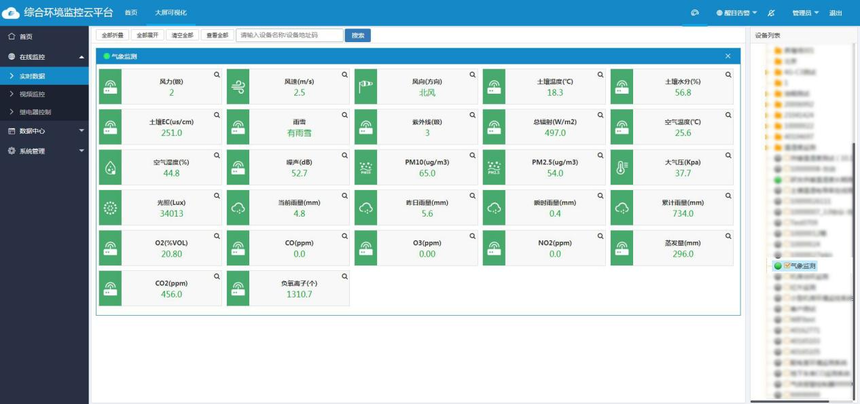Click the PM2.5 particle icon

(494, 167)
